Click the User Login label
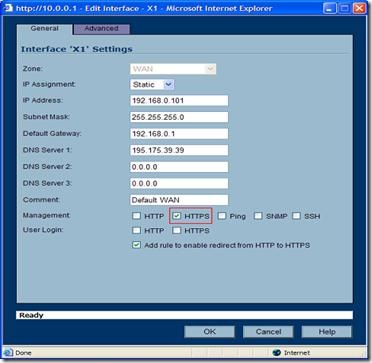372x363 pixels. [43, 230]
